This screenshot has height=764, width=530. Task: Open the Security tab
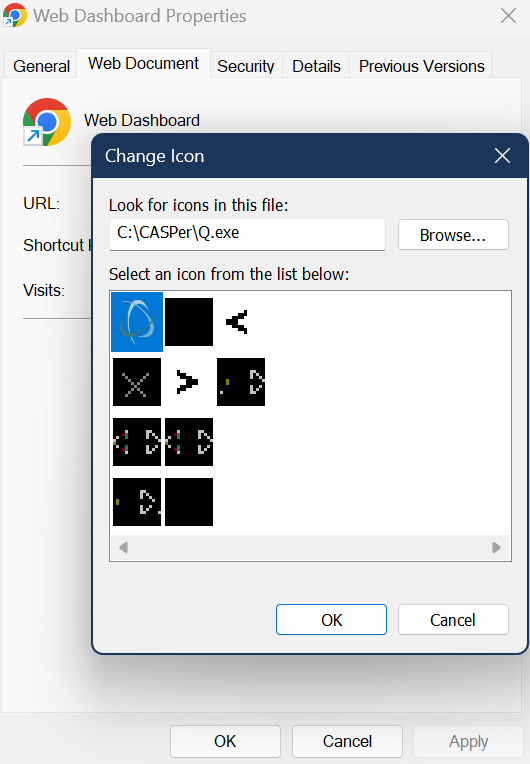click(x=246, y=66)
